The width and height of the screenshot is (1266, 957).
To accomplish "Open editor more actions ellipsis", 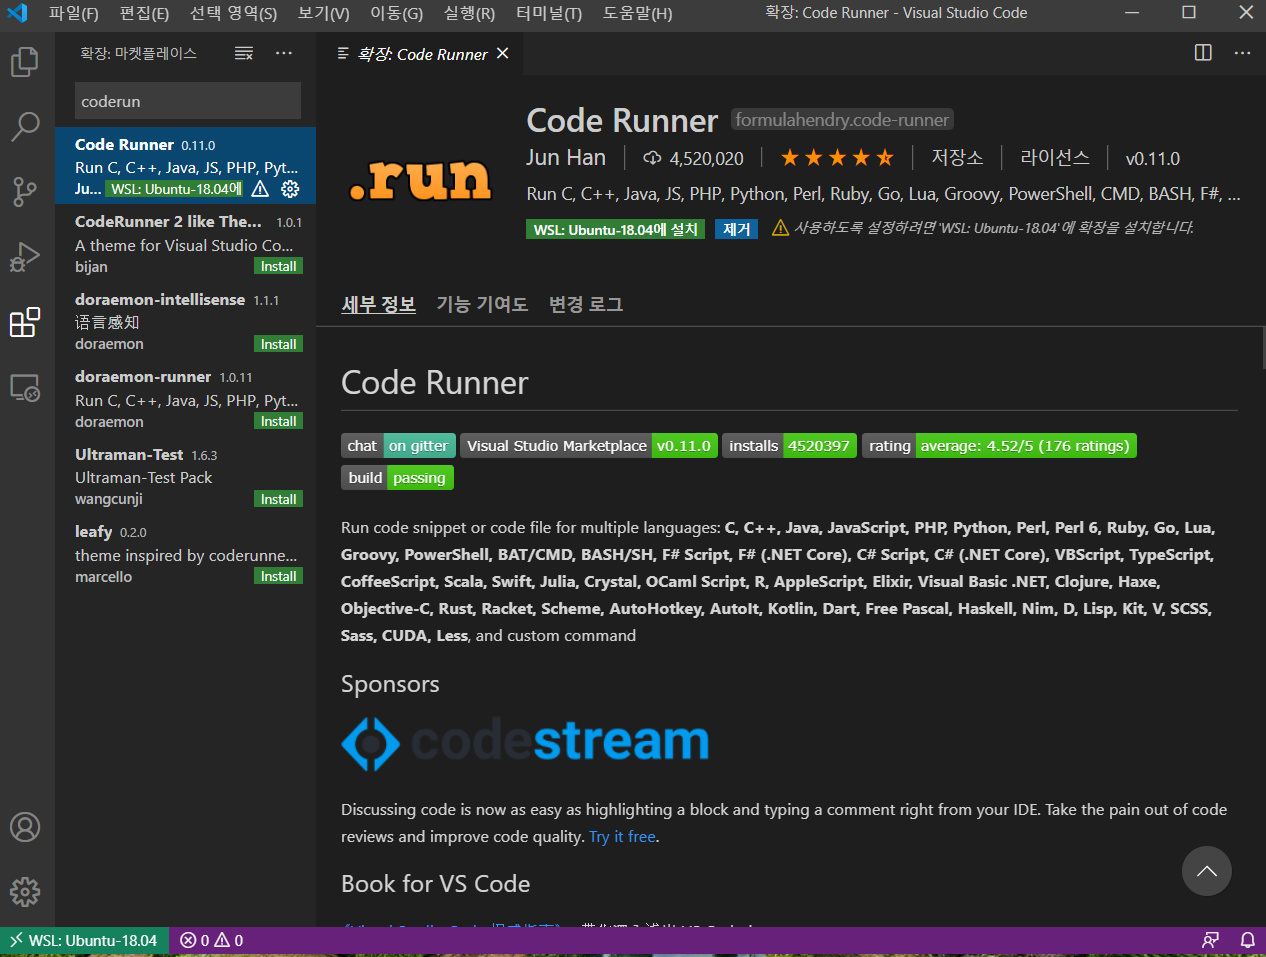I will click(x=1242, y=53).
